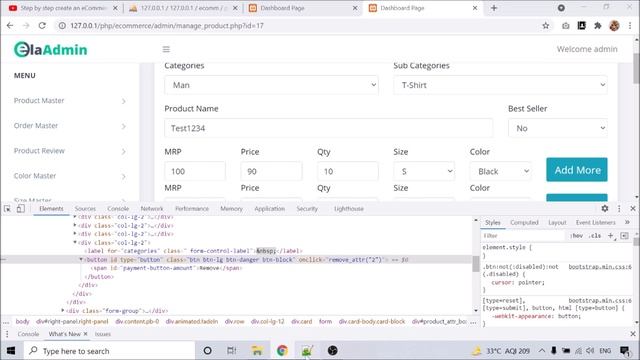Click the MRP field with 100
This screenshot has width=640, height=360.
click(195, 171)
